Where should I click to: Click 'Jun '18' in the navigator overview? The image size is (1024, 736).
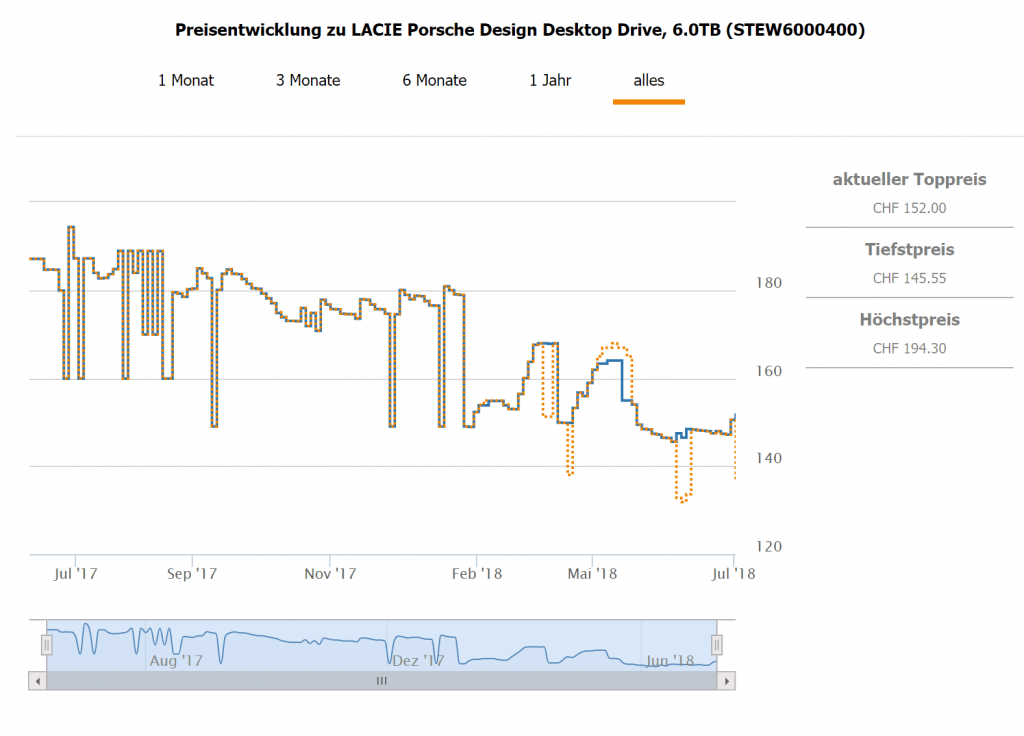(670, 661)
